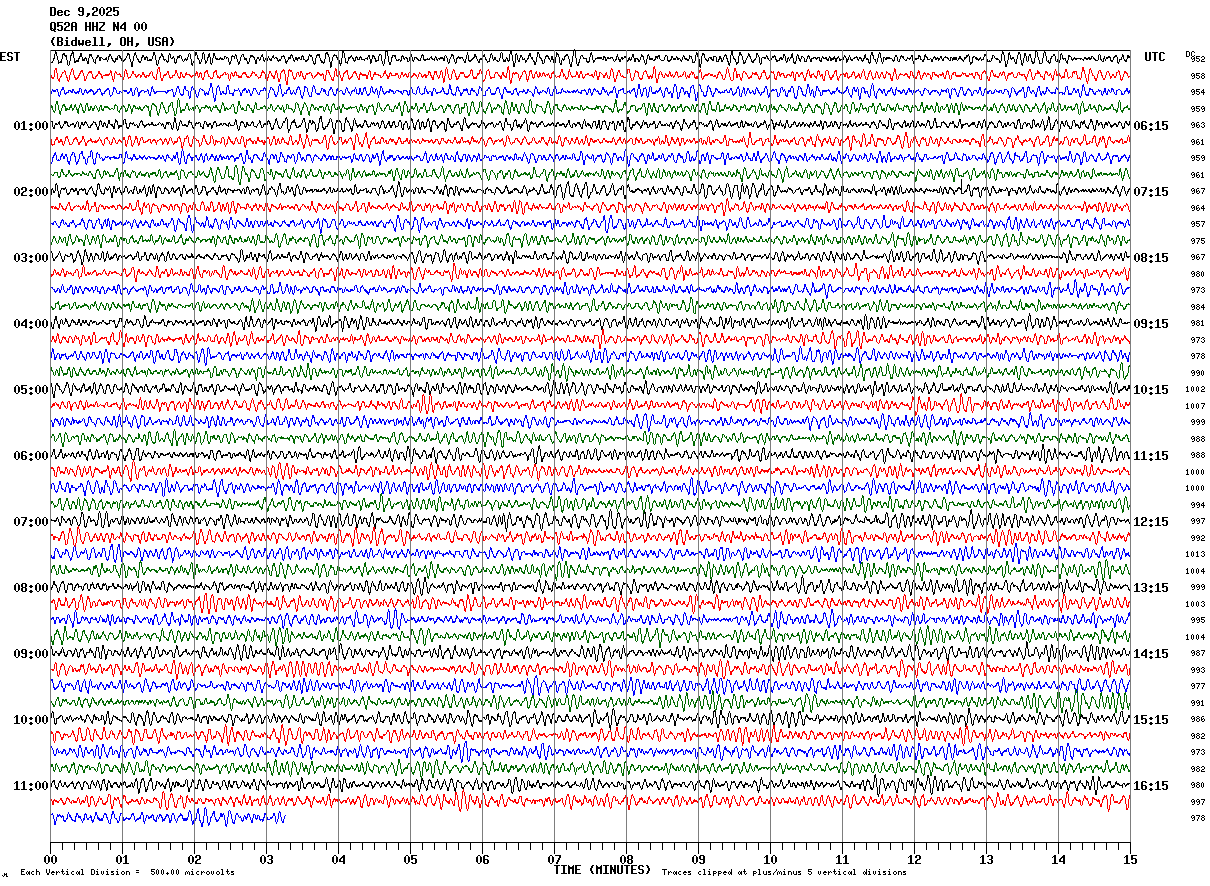Select the 08:00 EST row label
The width and height of the screenshot is (1210, 886).
[x=31, y=588]
